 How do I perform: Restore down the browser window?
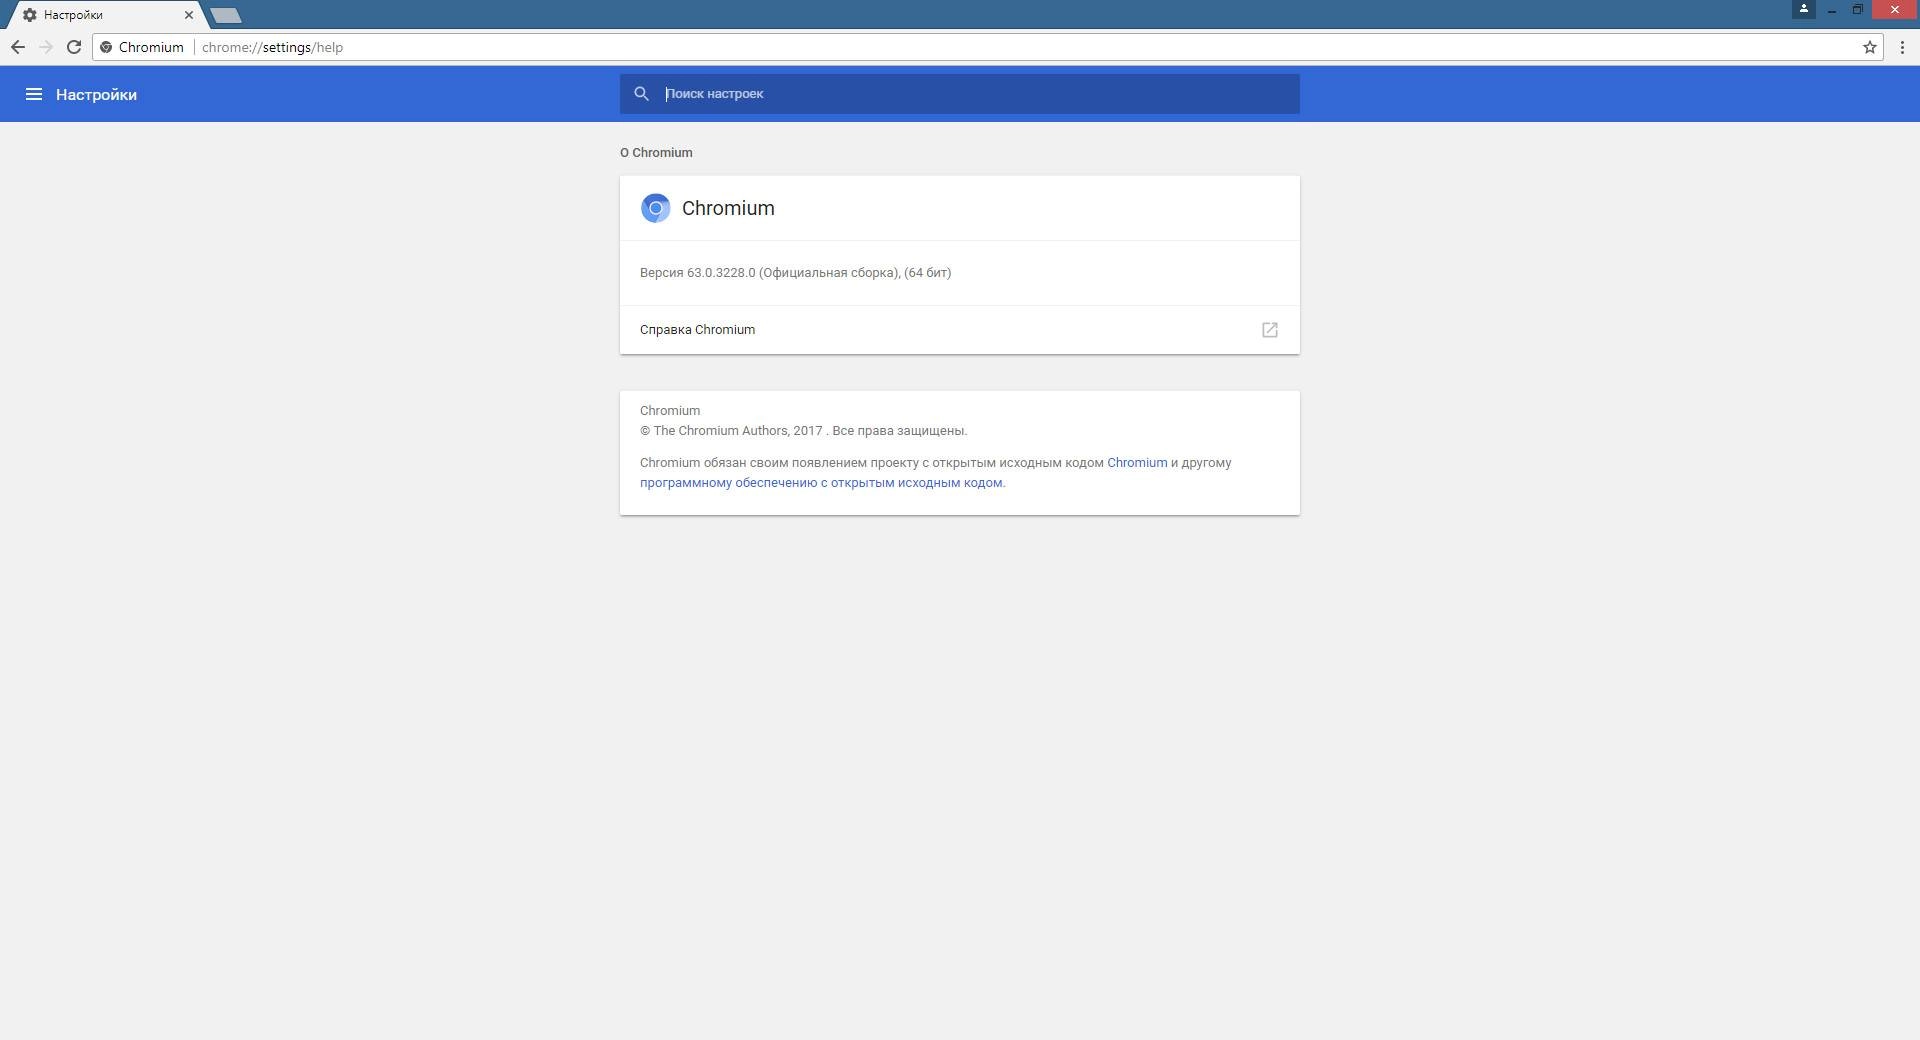pyautogui.click(x=1857, y=10)
